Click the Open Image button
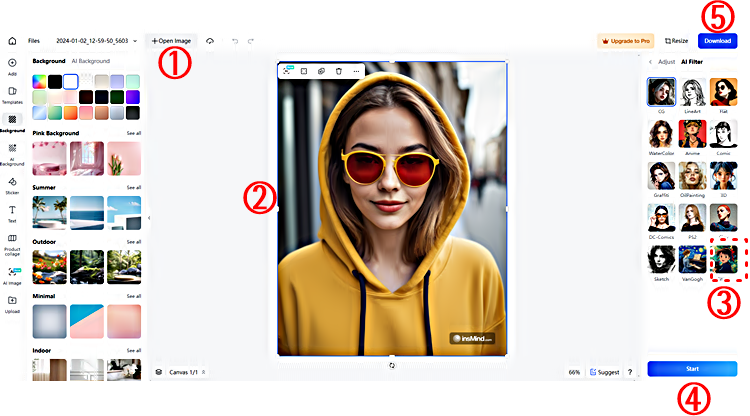The width and height of the screenshot is (750, 416). click(x=171, y=41)
